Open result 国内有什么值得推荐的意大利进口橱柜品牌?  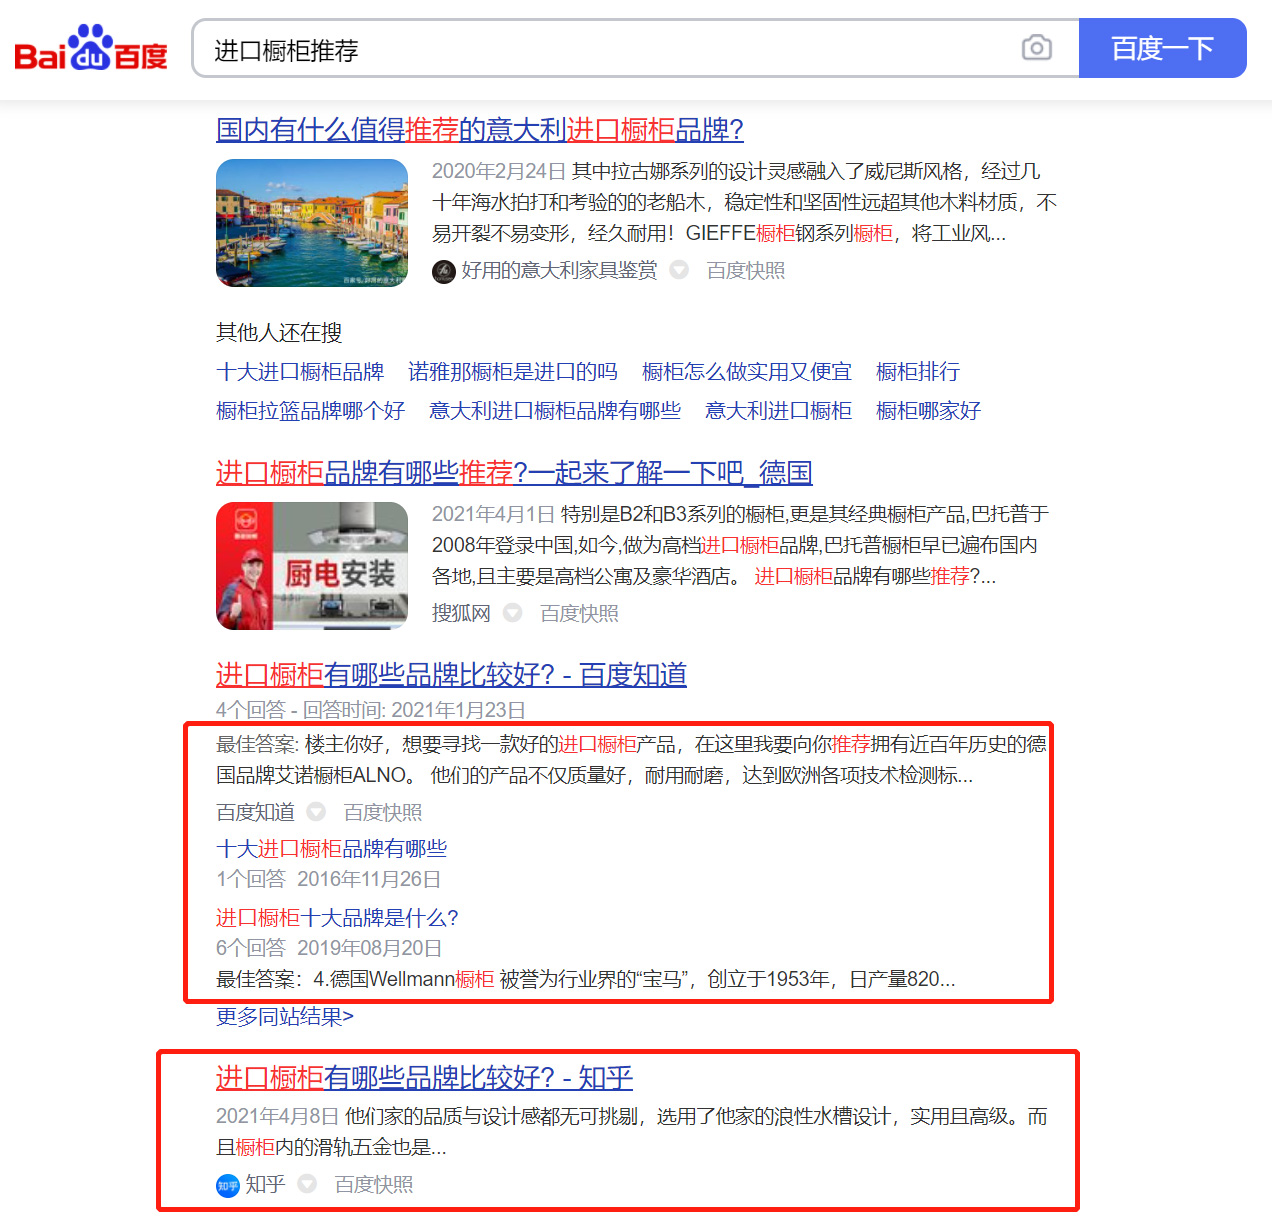[x=480, y=130]
